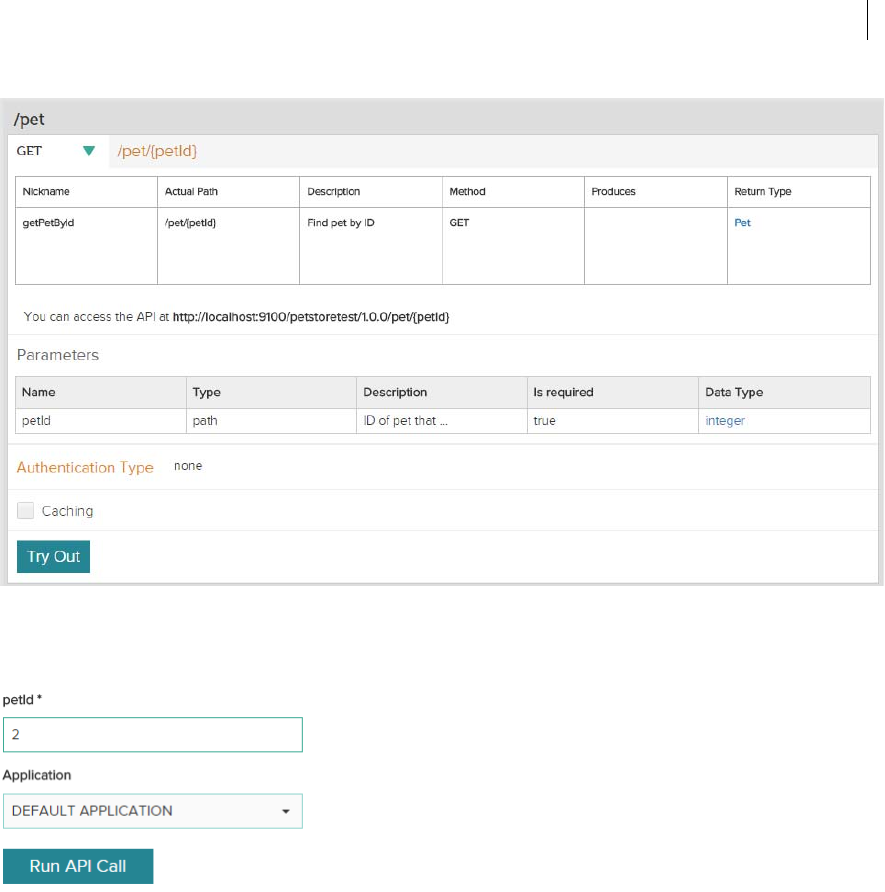Select the petId parameter name cell
The width and height of the screenshot is (885, 892).
(37, 421)
